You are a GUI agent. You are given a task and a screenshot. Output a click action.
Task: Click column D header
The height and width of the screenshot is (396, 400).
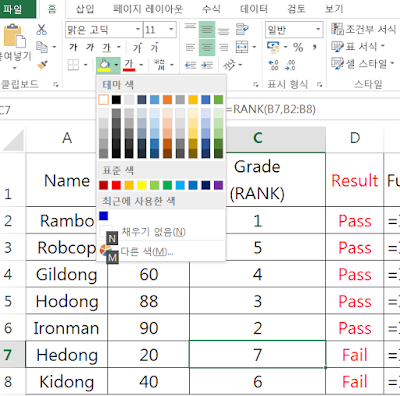pyautogui.click(x=355, y=138)
